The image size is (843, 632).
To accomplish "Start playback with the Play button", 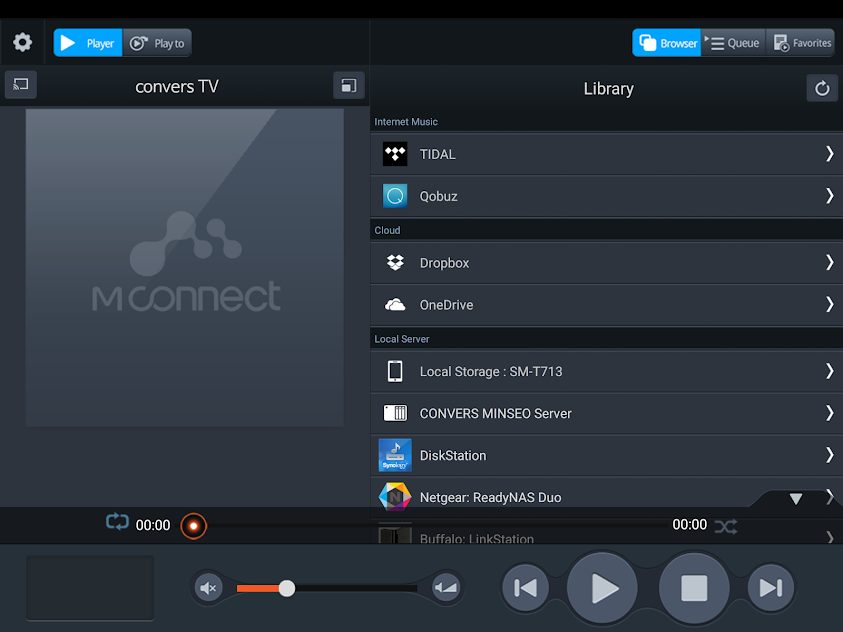I will click(x=602, y=588).
